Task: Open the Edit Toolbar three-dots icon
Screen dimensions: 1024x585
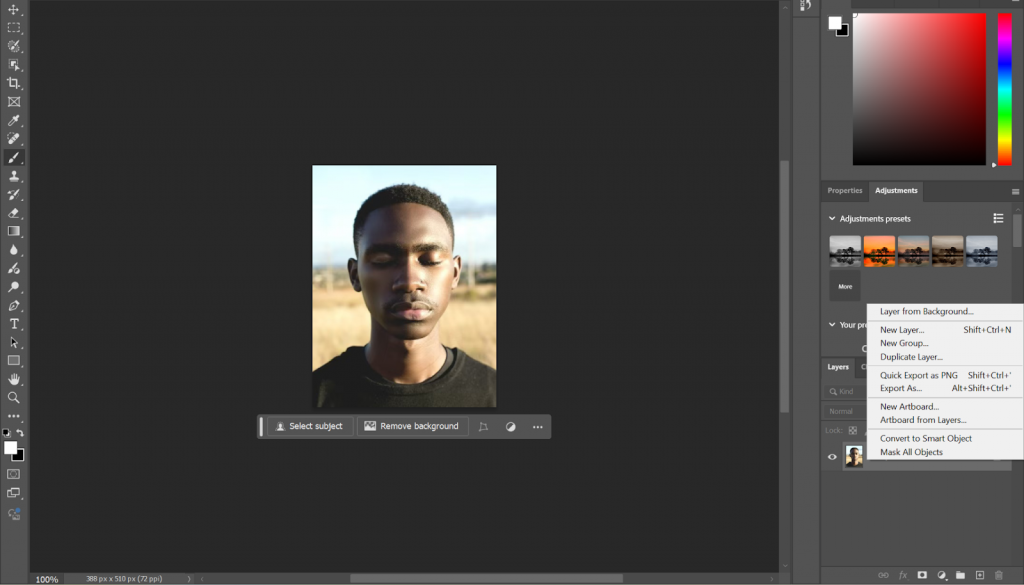Action: [x=13, y=416]
